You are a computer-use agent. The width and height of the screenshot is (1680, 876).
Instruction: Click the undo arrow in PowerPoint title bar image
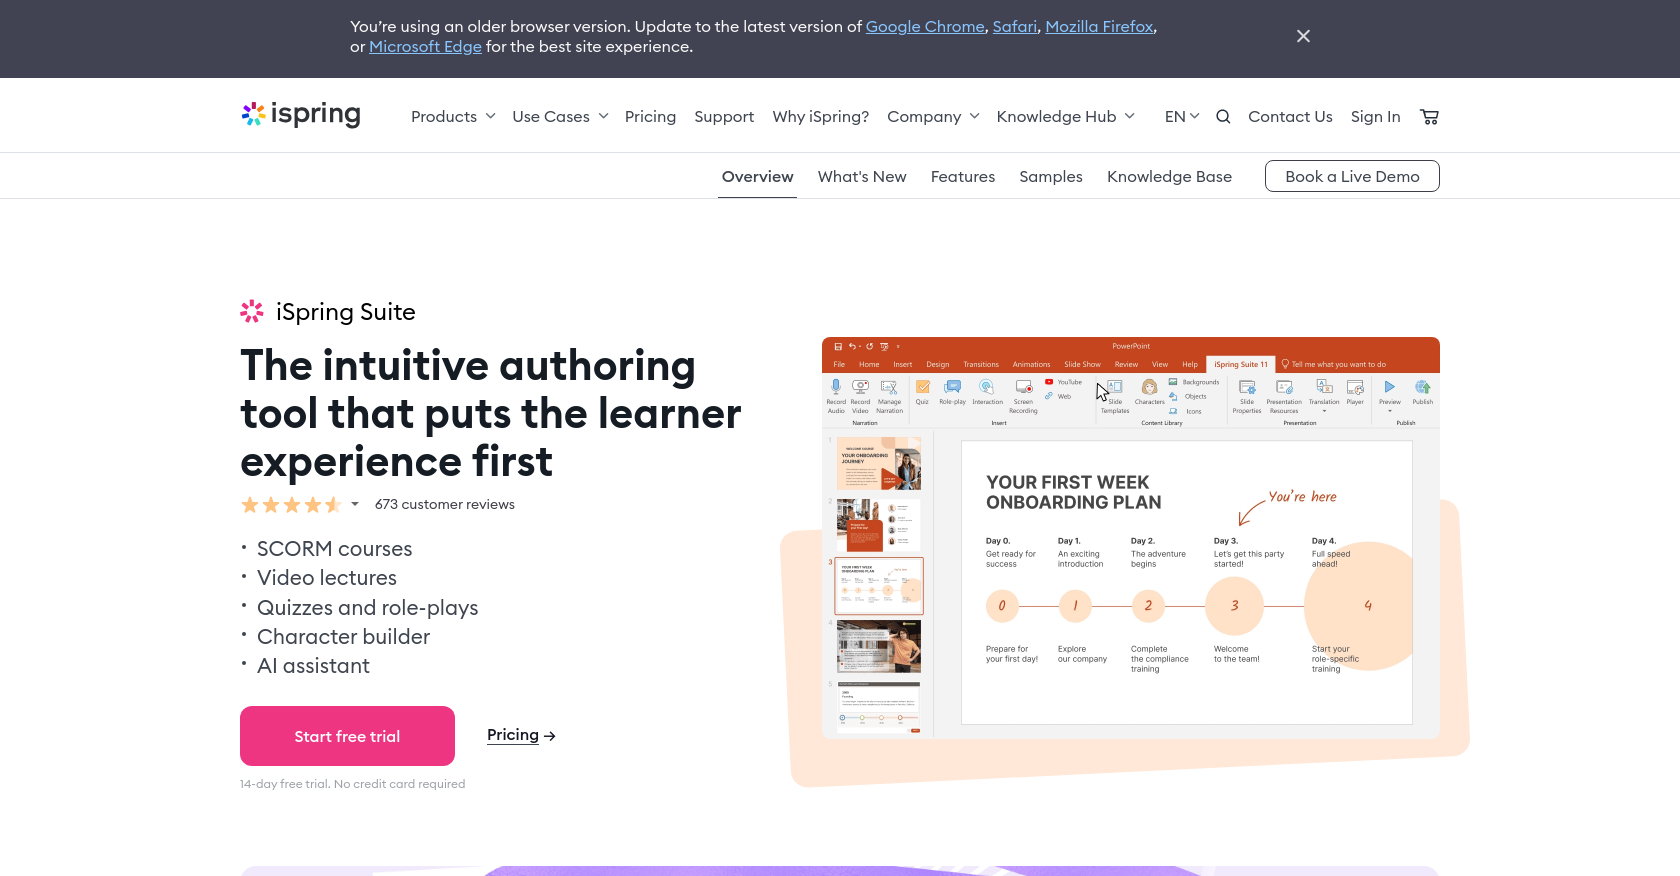[853, 347]
